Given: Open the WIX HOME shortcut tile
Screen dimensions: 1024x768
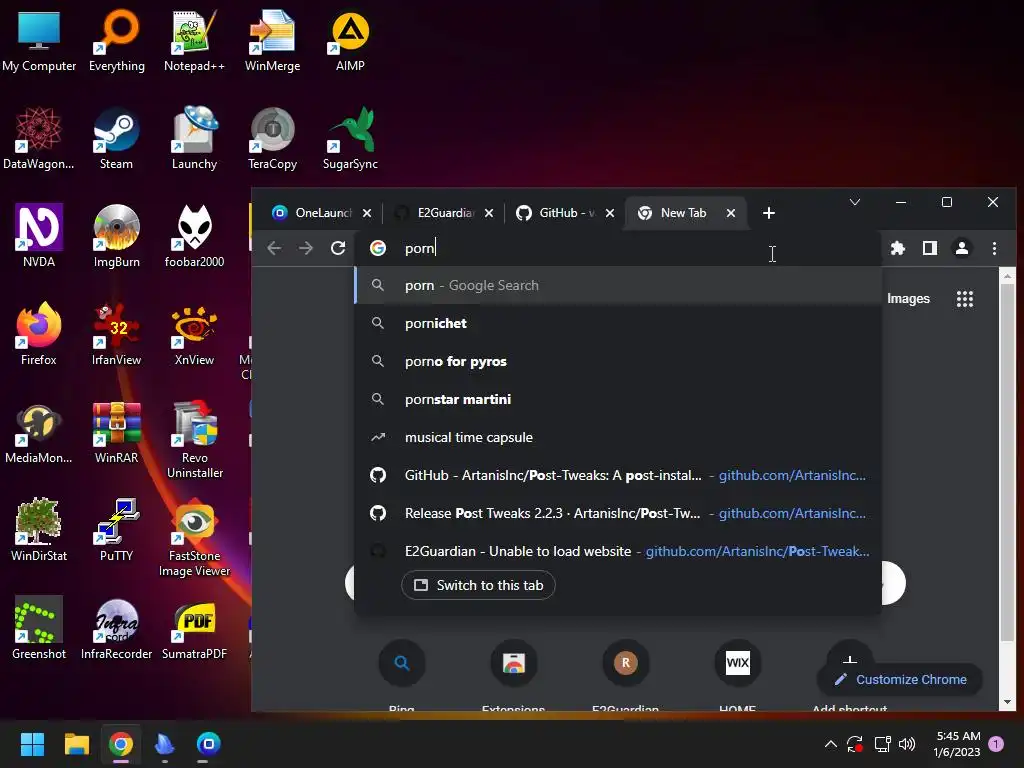Looking at the screenshot, I should [737, 674].
